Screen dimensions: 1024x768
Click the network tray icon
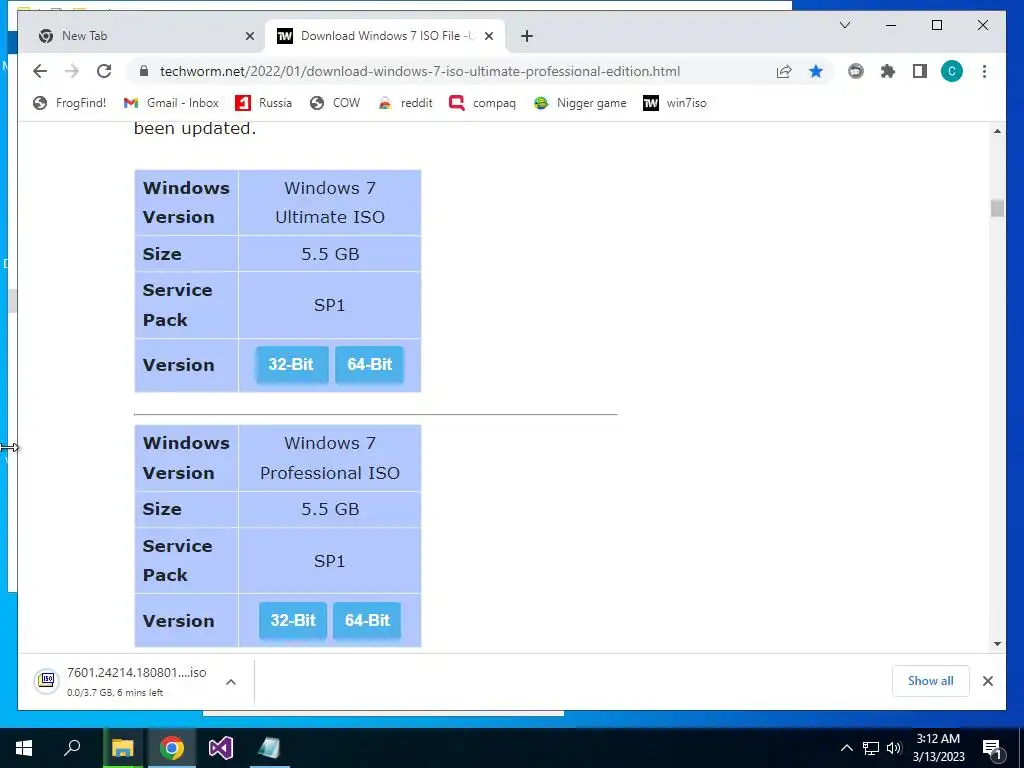point(871,748)
